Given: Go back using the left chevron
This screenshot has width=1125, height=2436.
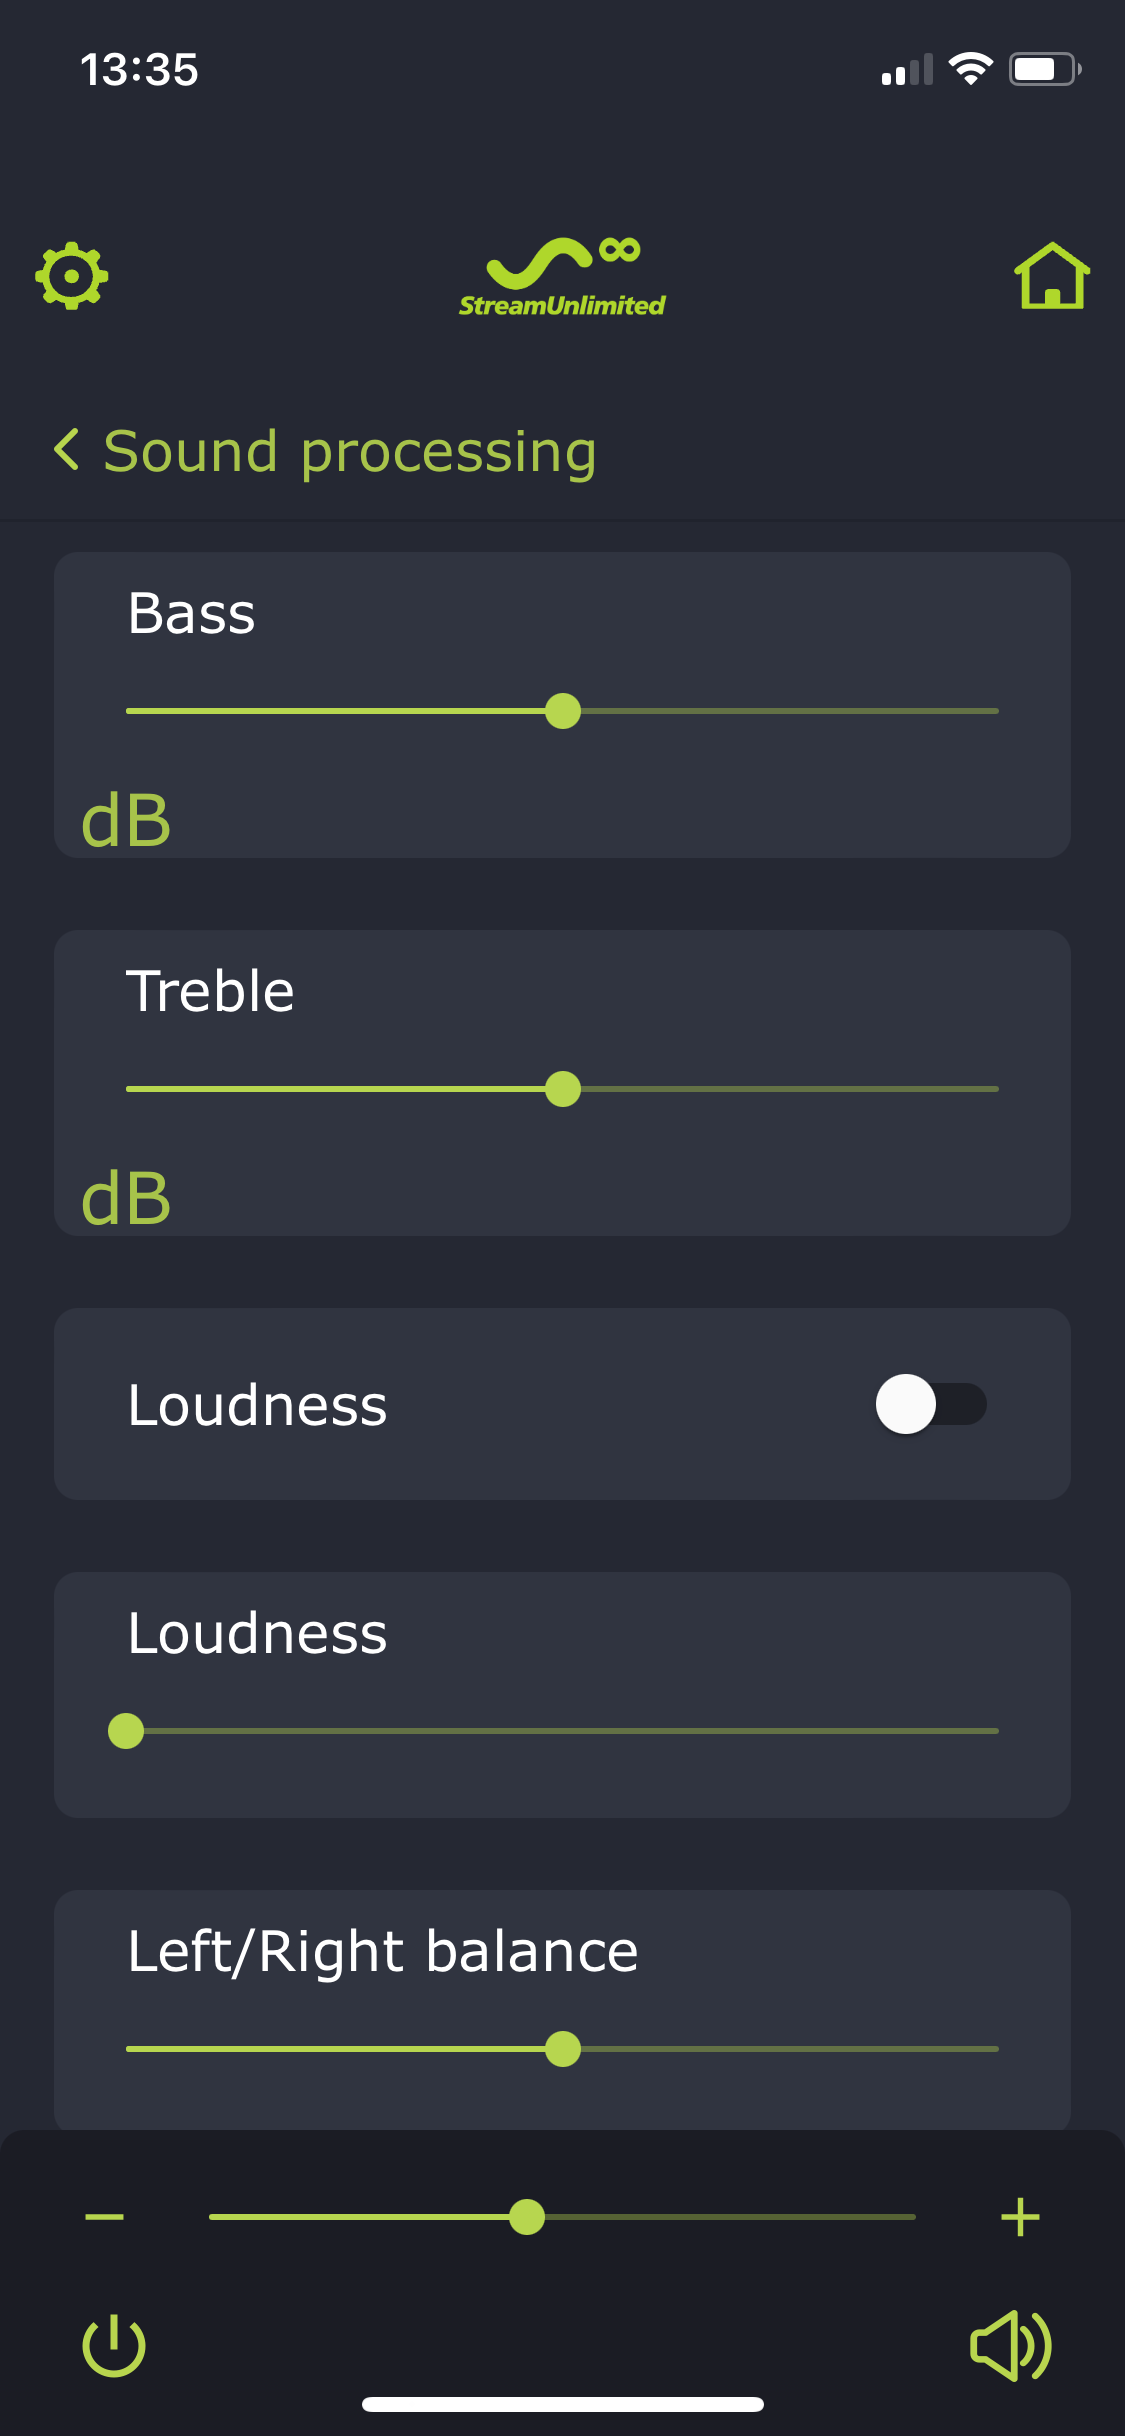Looking at the screenshot, I should pos(66,450).
